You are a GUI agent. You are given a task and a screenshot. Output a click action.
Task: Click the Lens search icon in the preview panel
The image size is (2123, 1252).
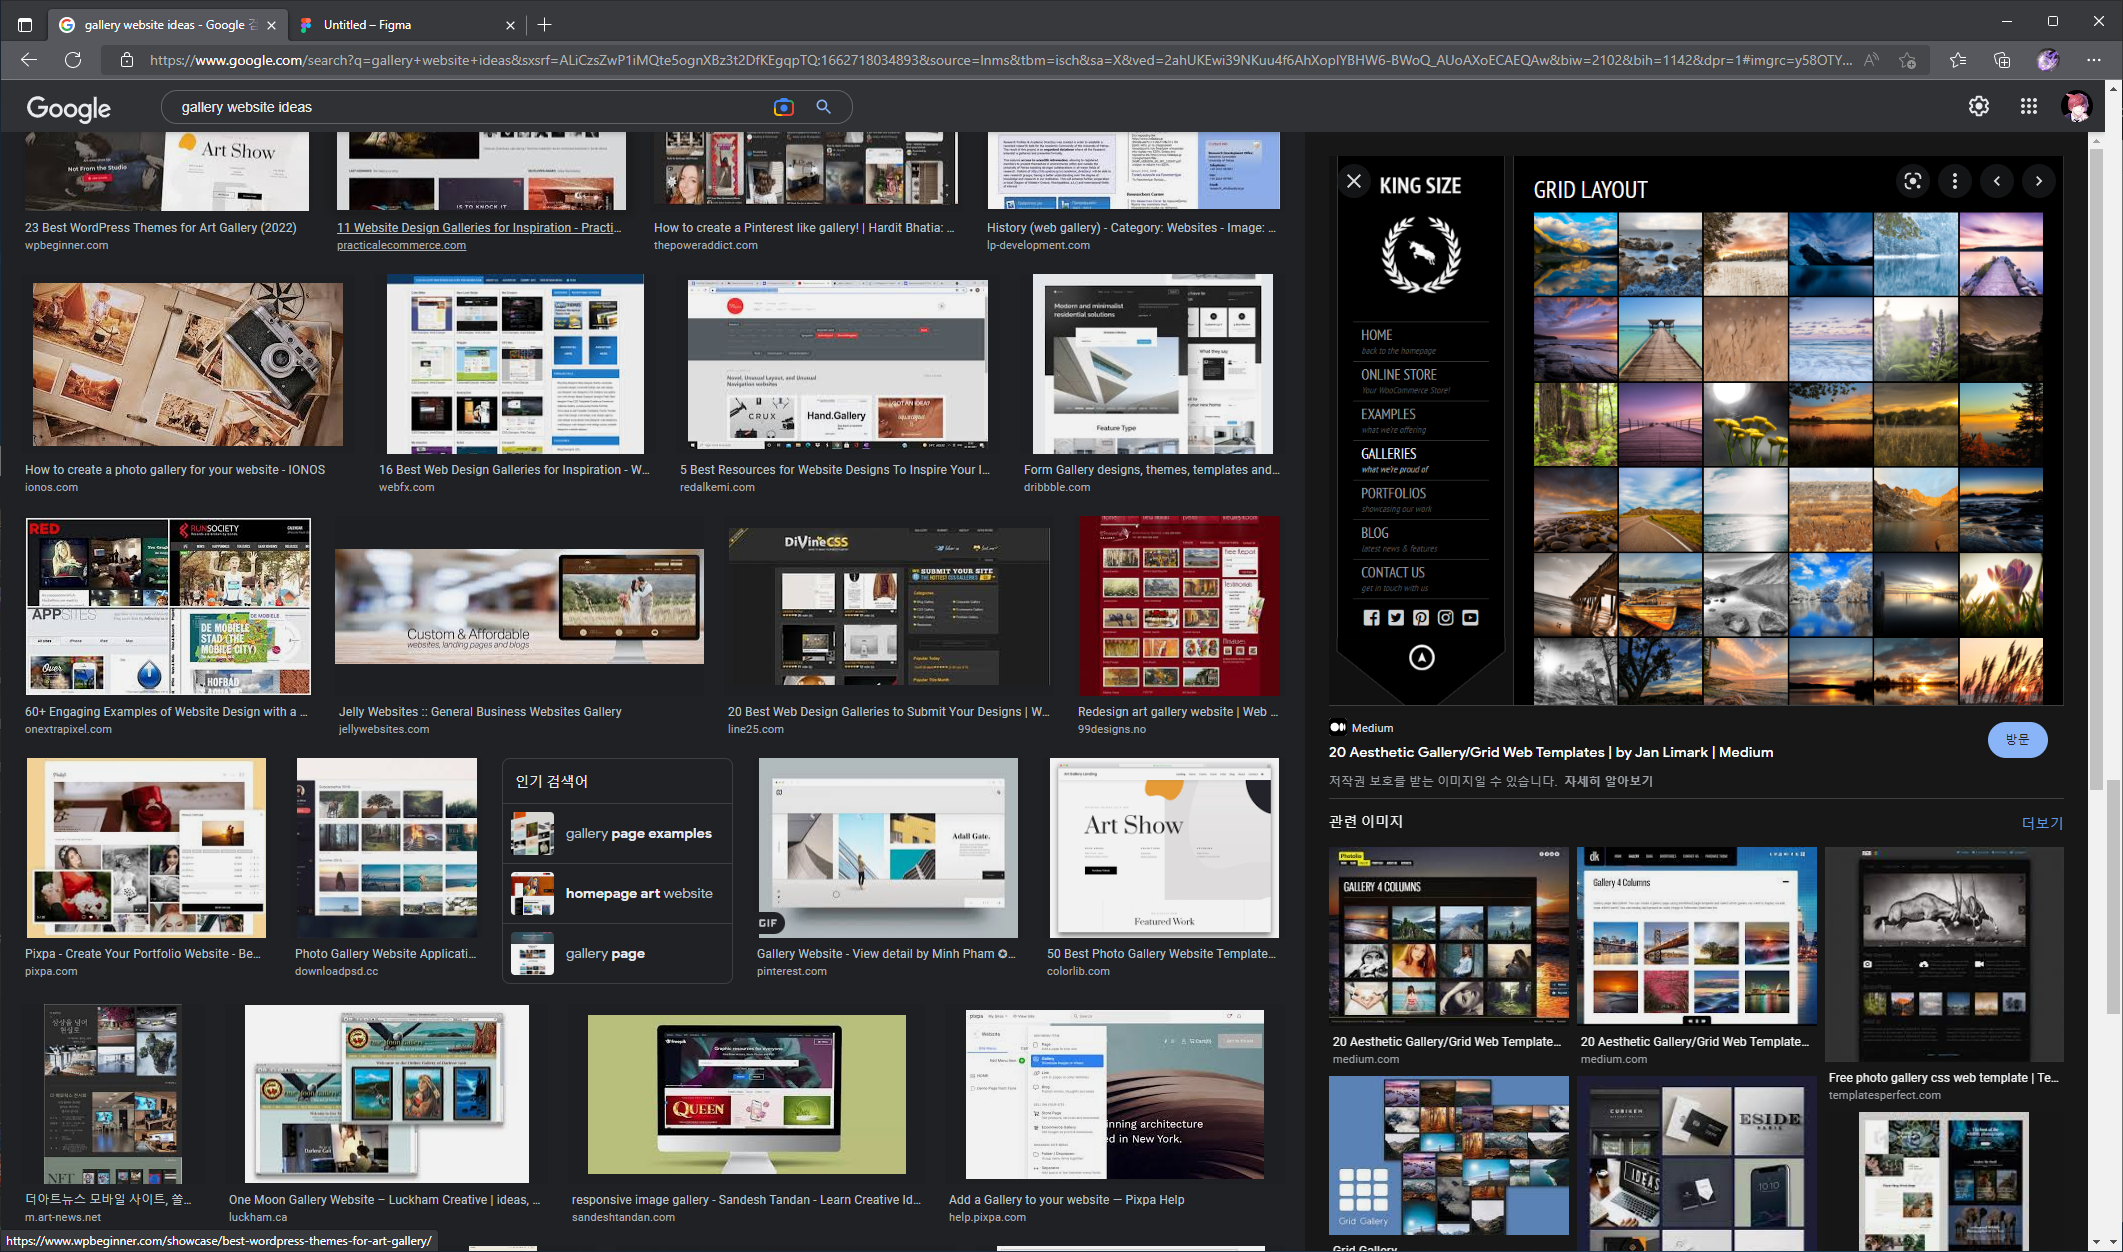(x=1912, y=181)
